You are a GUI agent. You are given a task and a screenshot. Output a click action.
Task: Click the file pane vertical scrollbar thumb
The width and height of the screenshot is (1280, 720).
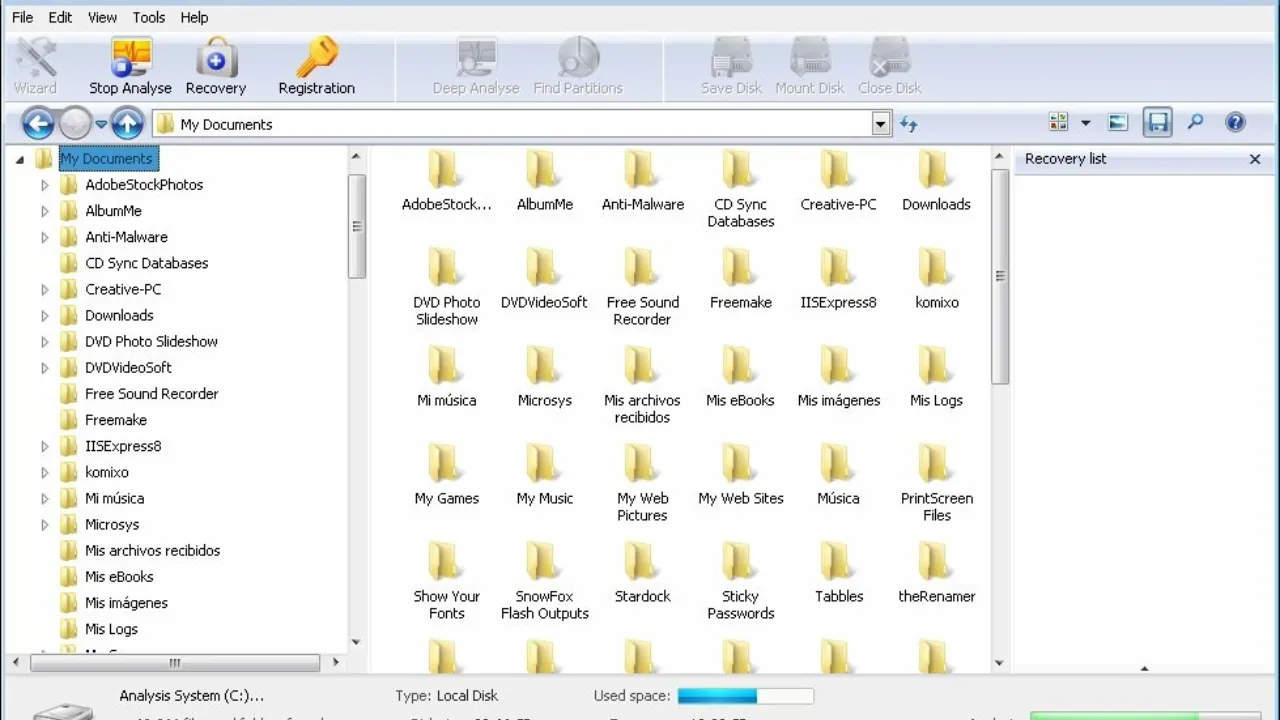pos(1000,277)
